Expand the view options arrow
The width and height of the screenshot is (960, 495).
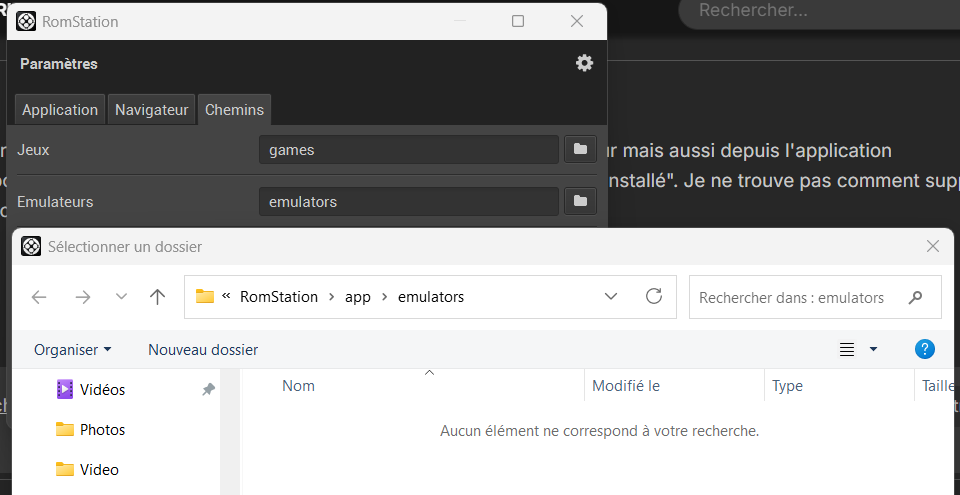click(873, 349)
